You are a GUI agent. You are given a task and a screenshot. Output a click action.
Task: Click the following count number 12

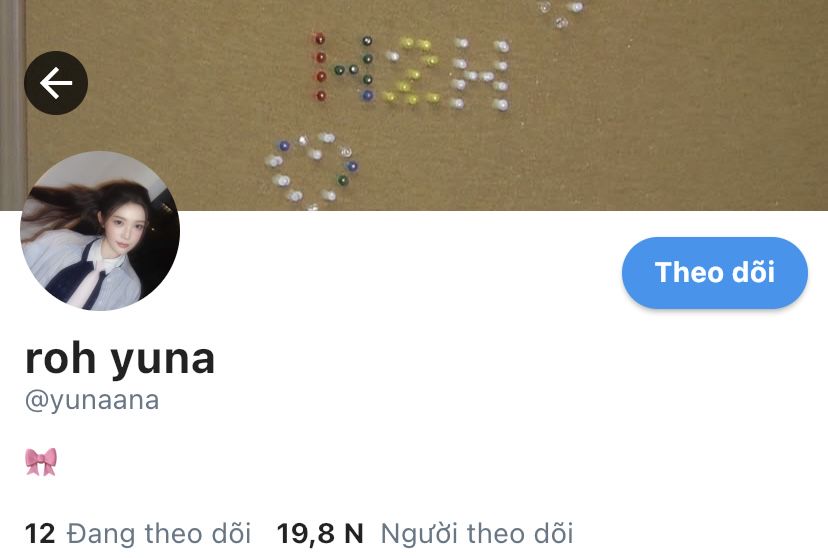coord(40,533)
